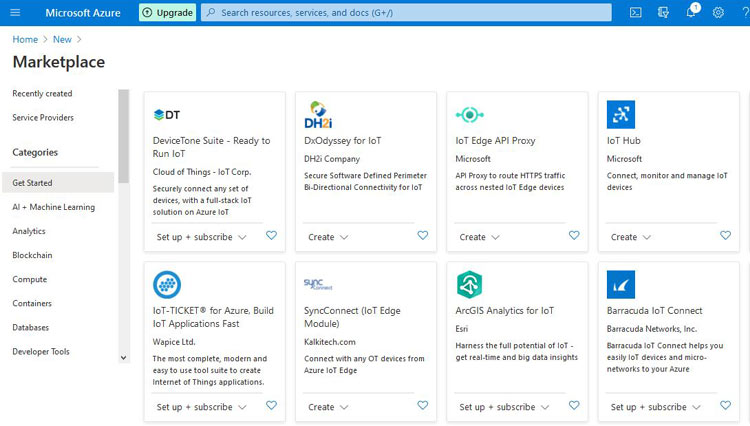Click the DeviceTone DT logo
This screenshot has width=750, height=426.
[167, 115]
